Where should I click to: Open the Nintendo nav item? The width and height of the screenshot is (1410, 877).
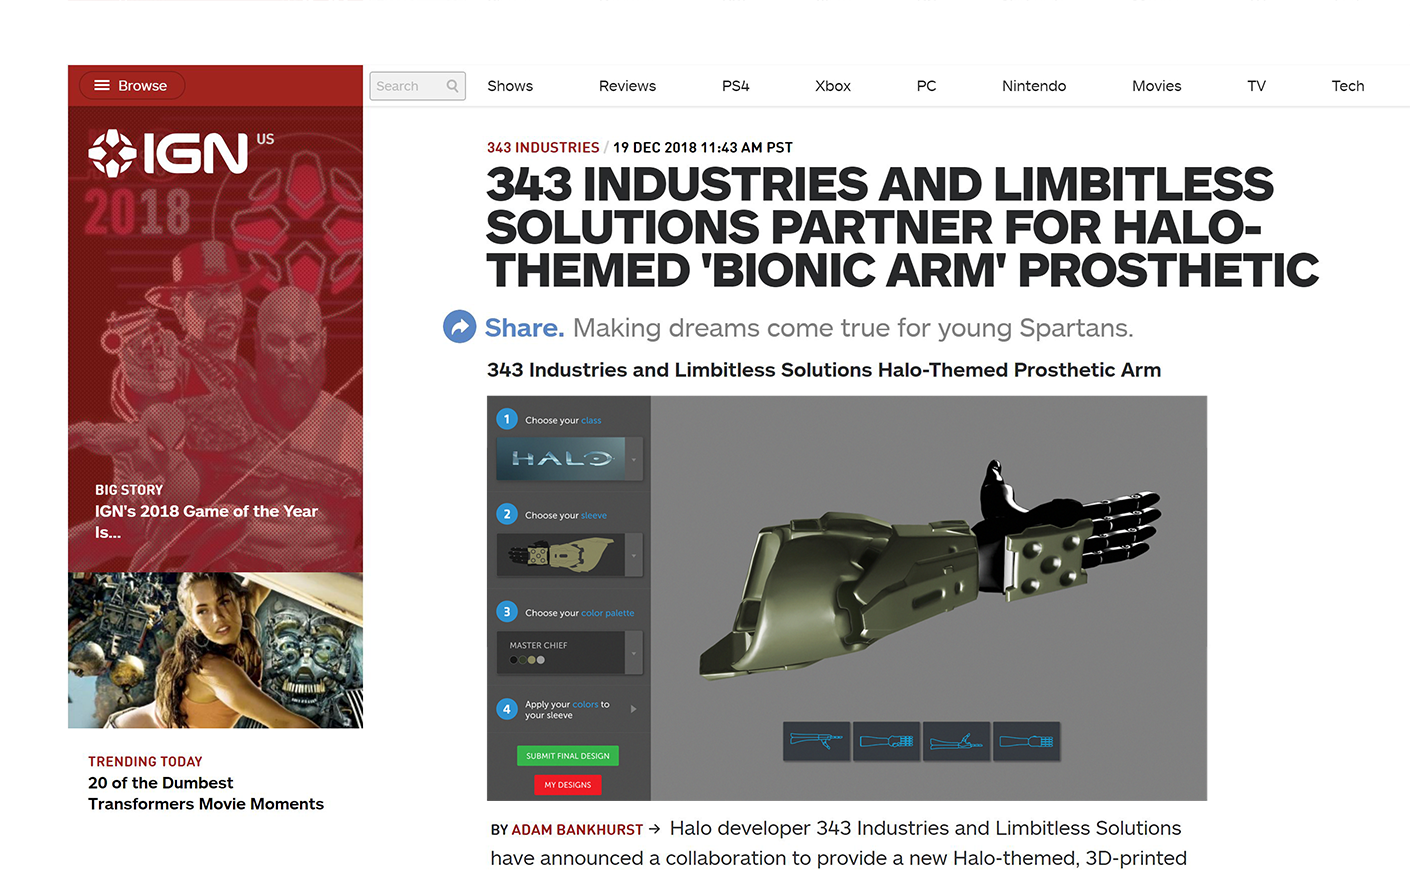[x=1034, y=86]
